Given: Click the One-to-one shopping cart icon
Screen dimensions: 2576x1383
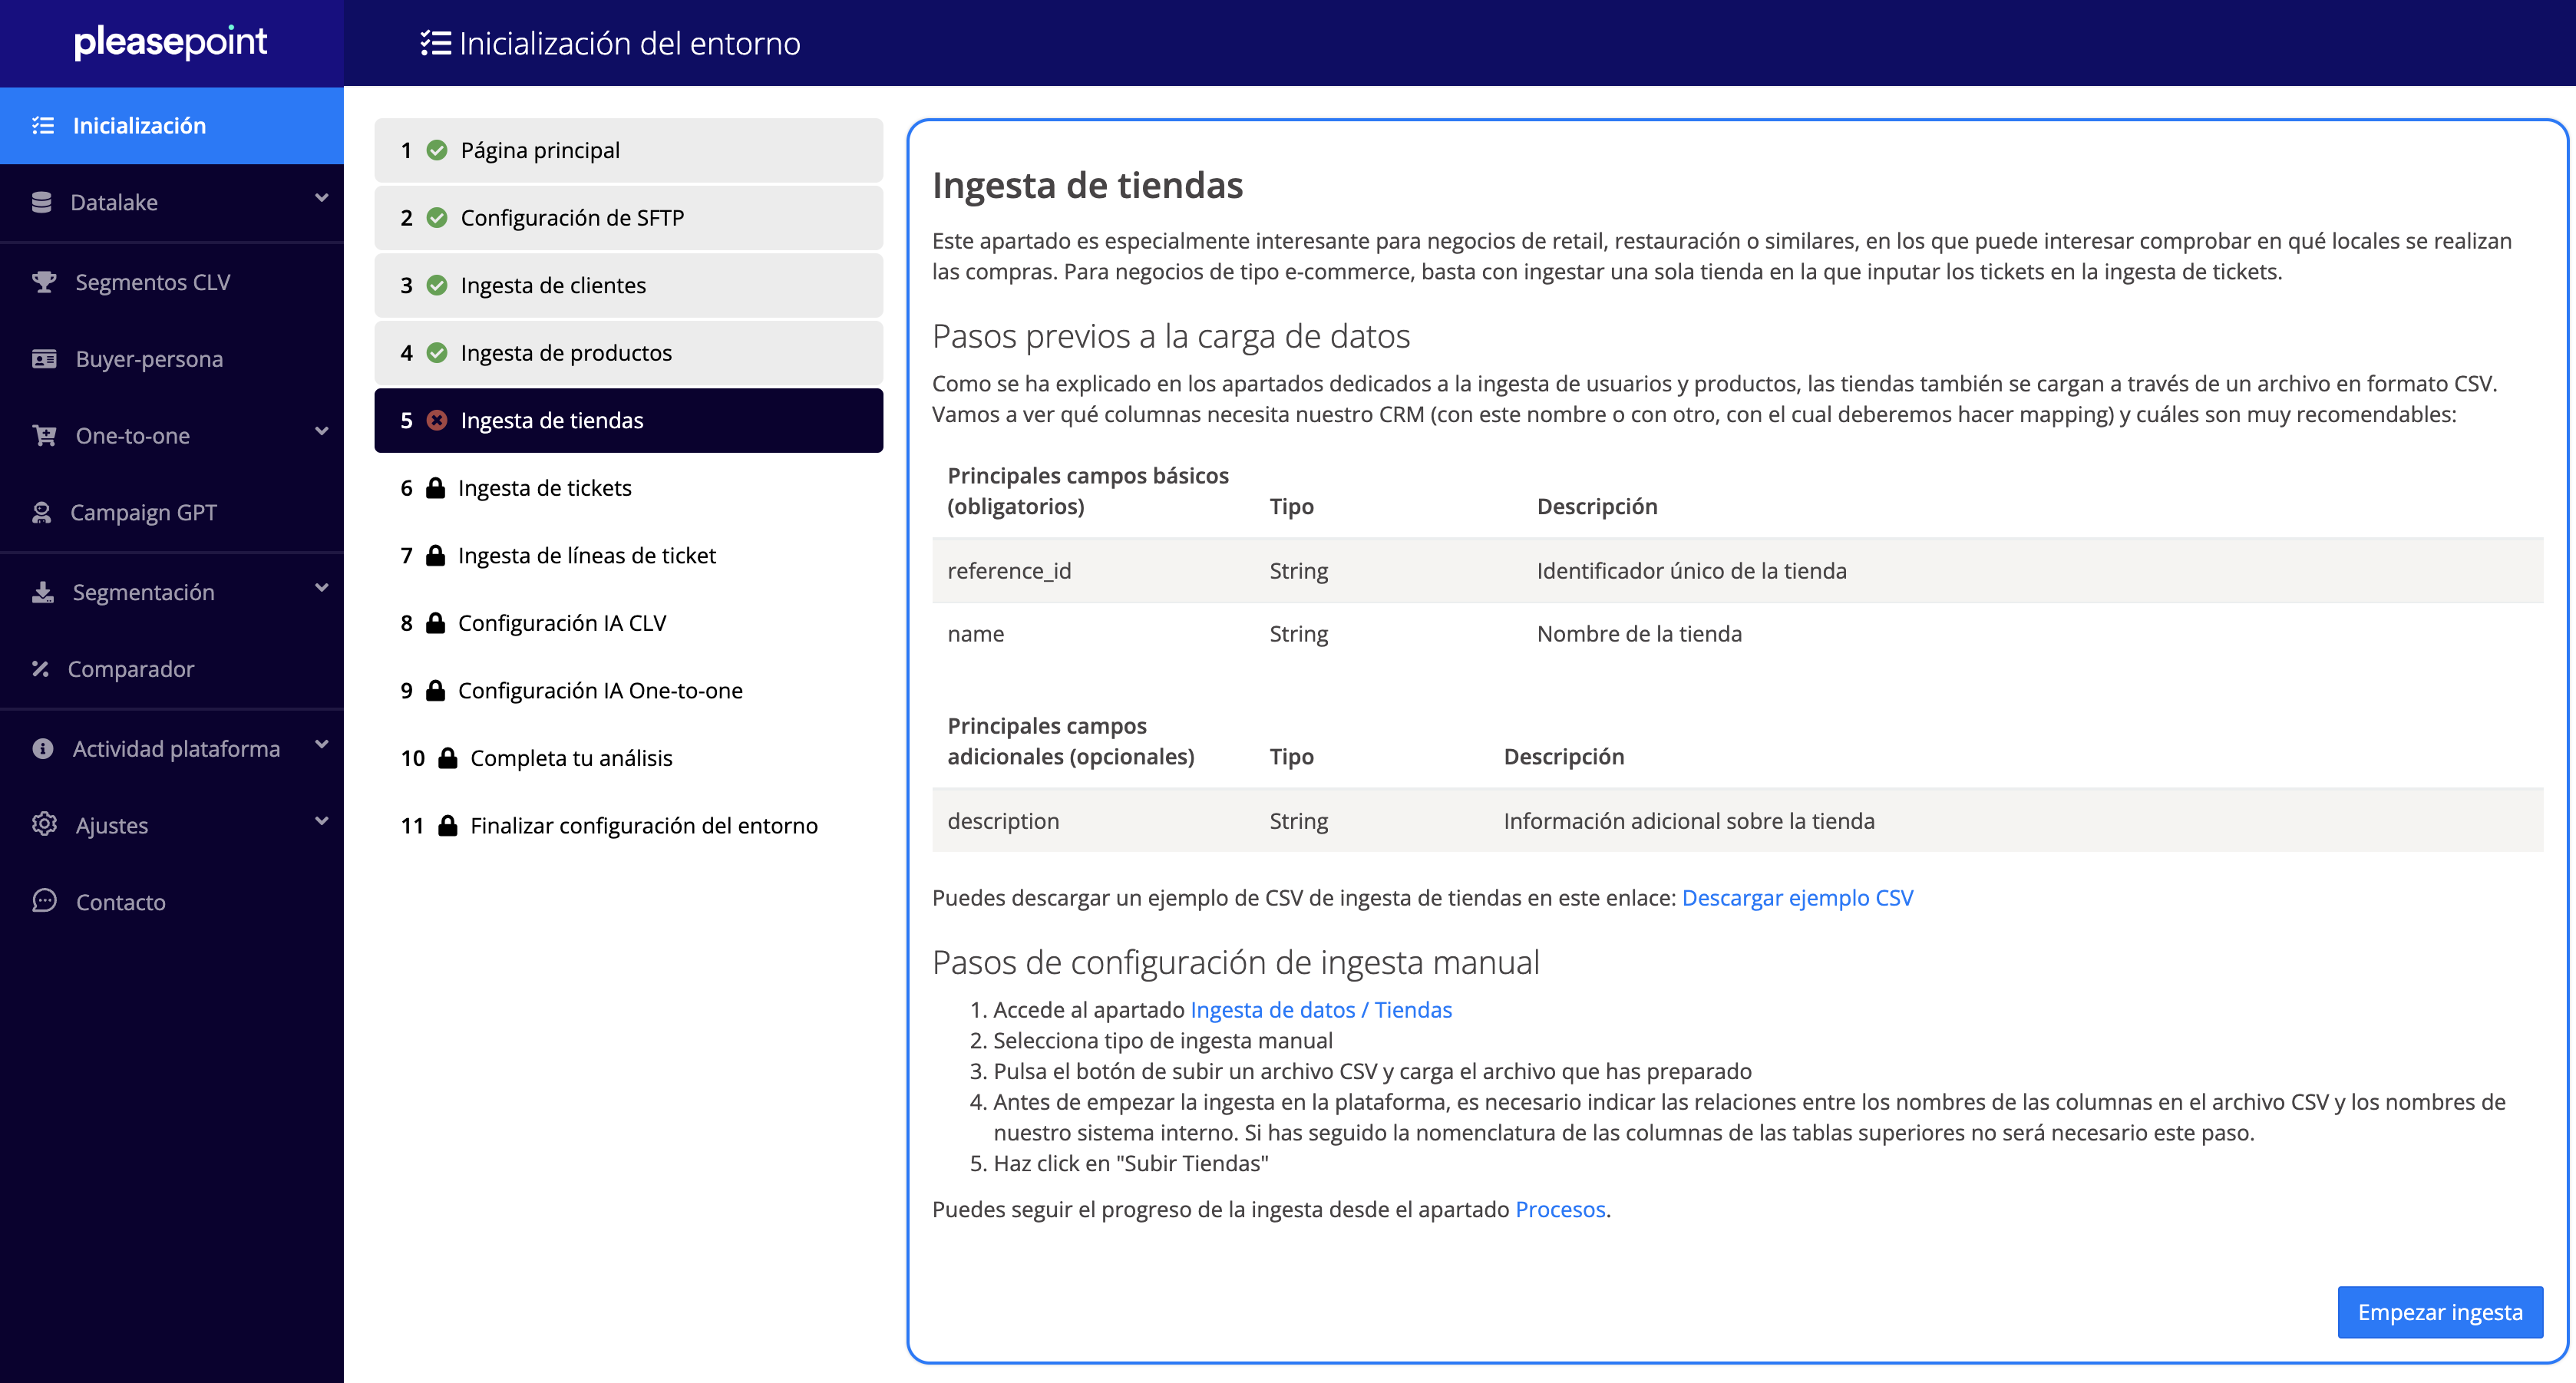Looking at the screenshot, I should (x=43, y=436).
